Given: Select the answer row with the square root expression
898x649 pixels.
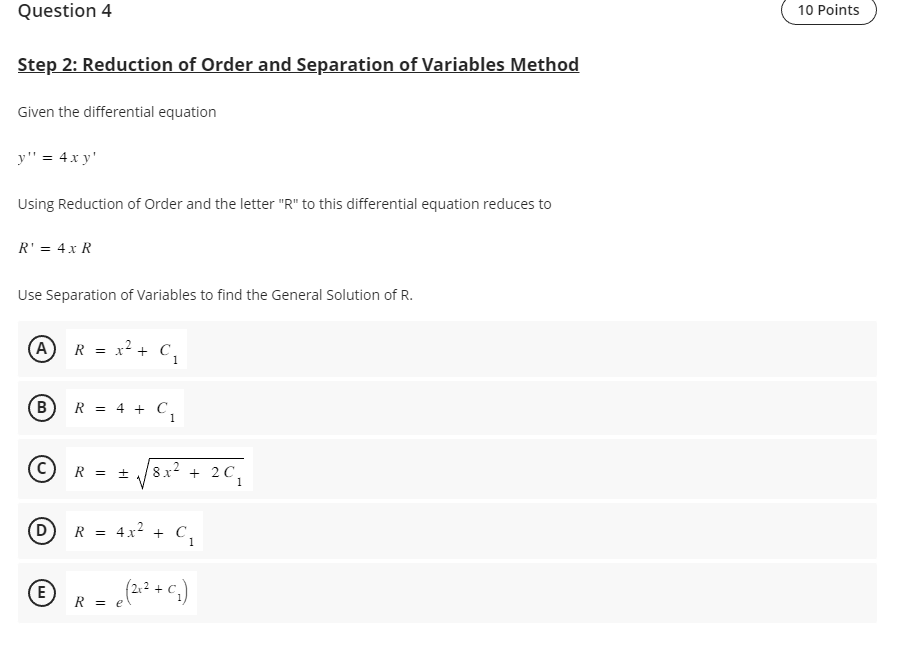Looking at the screenshot, I should [450, 468].
